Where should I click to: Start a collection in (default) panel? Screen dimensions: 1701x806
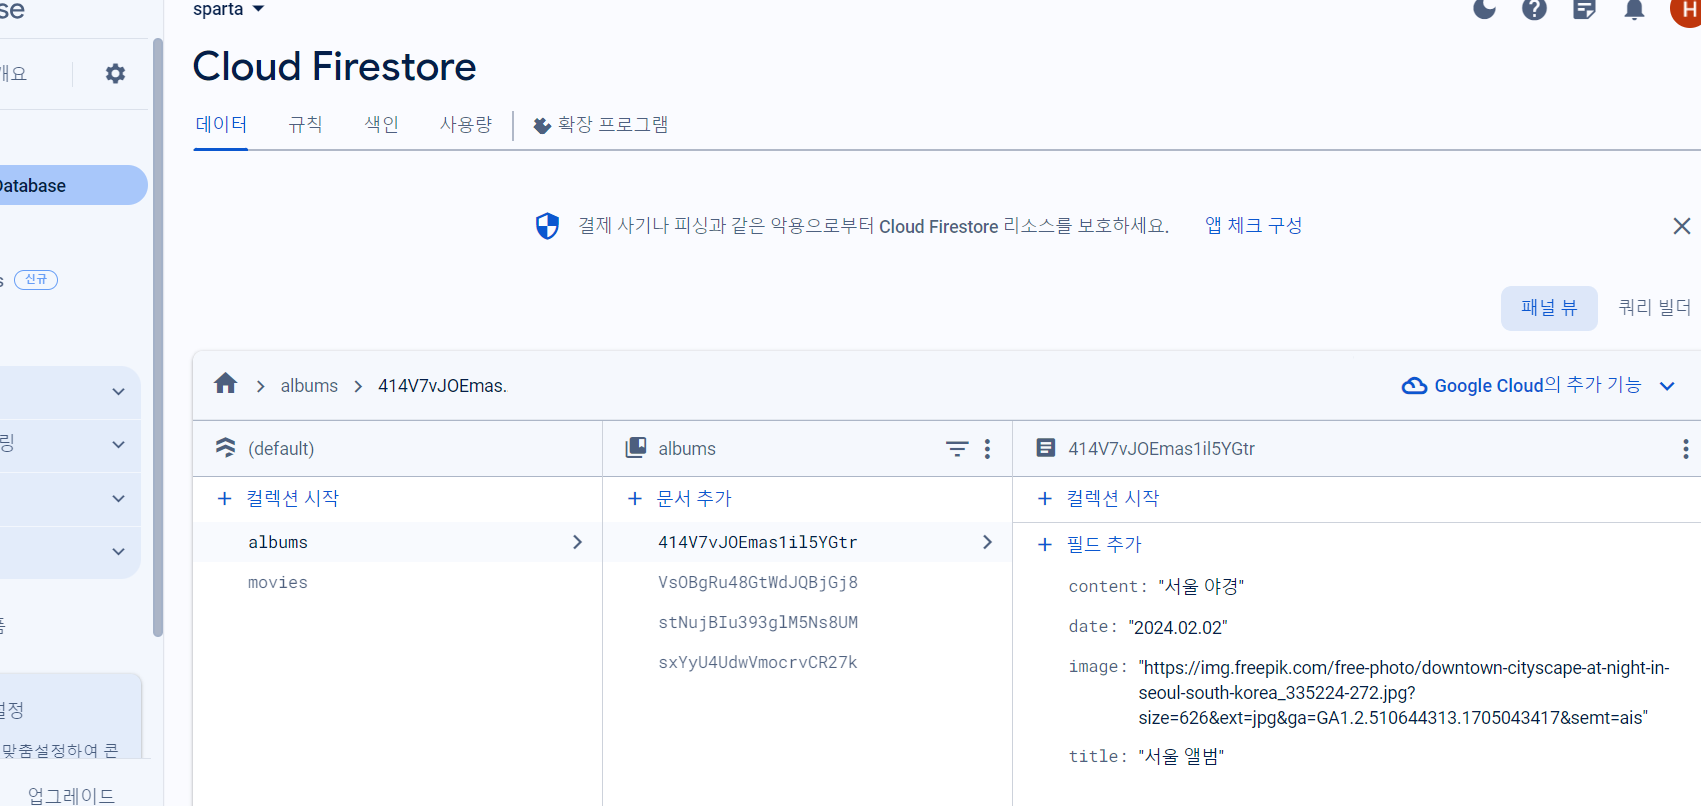point(279,498)
